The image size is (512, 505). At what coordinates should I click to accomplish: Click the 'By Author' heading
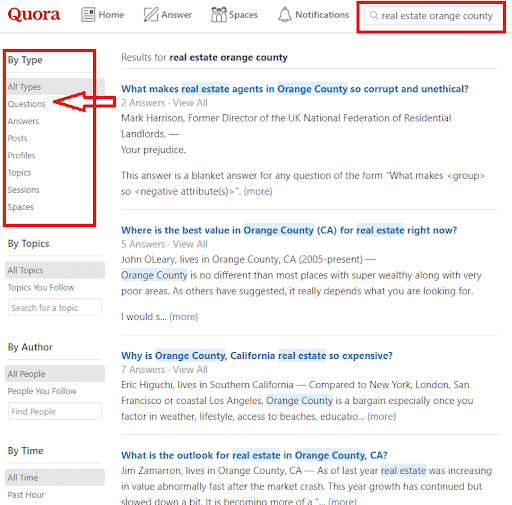point(30,347)
